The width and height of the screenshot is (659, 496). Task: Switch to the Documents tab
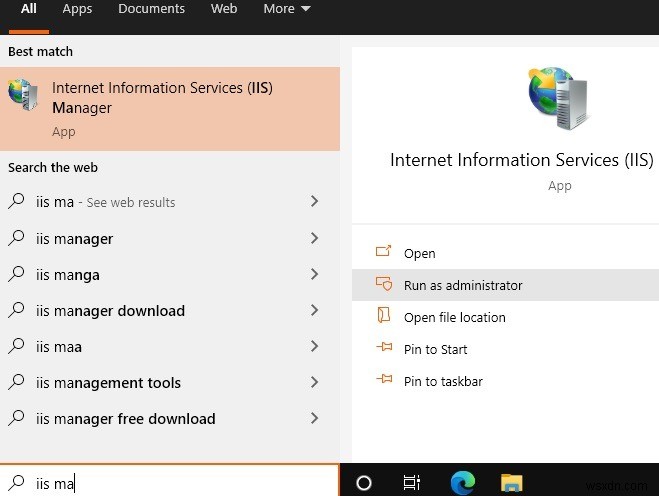(x=151, y=8)
